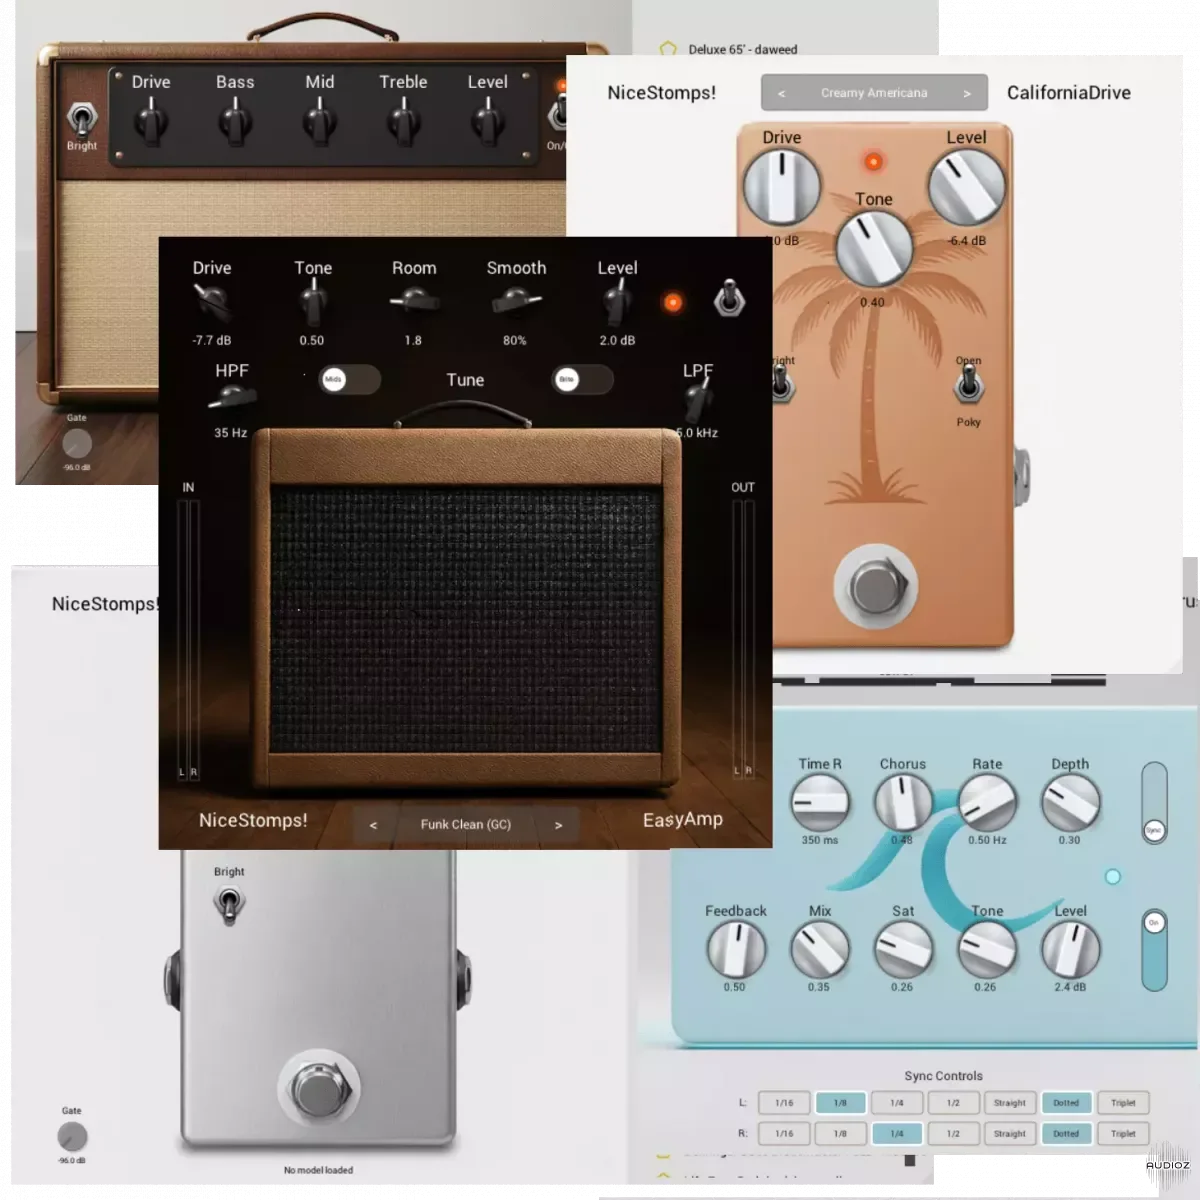Toggle the Mids switch in EasyAmp
This screenshot has height=1200, width=1200.
[x=350, y=379]
